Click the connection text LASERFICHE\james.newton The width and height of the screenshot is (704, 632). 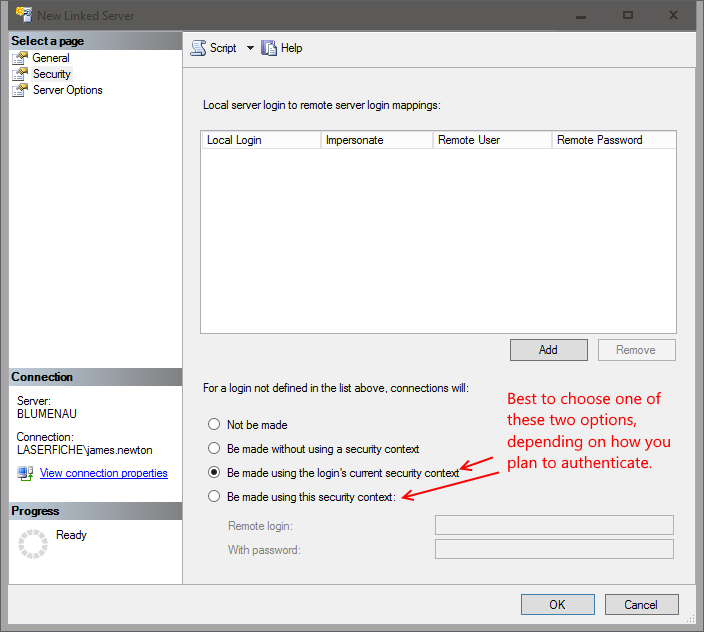85,450
